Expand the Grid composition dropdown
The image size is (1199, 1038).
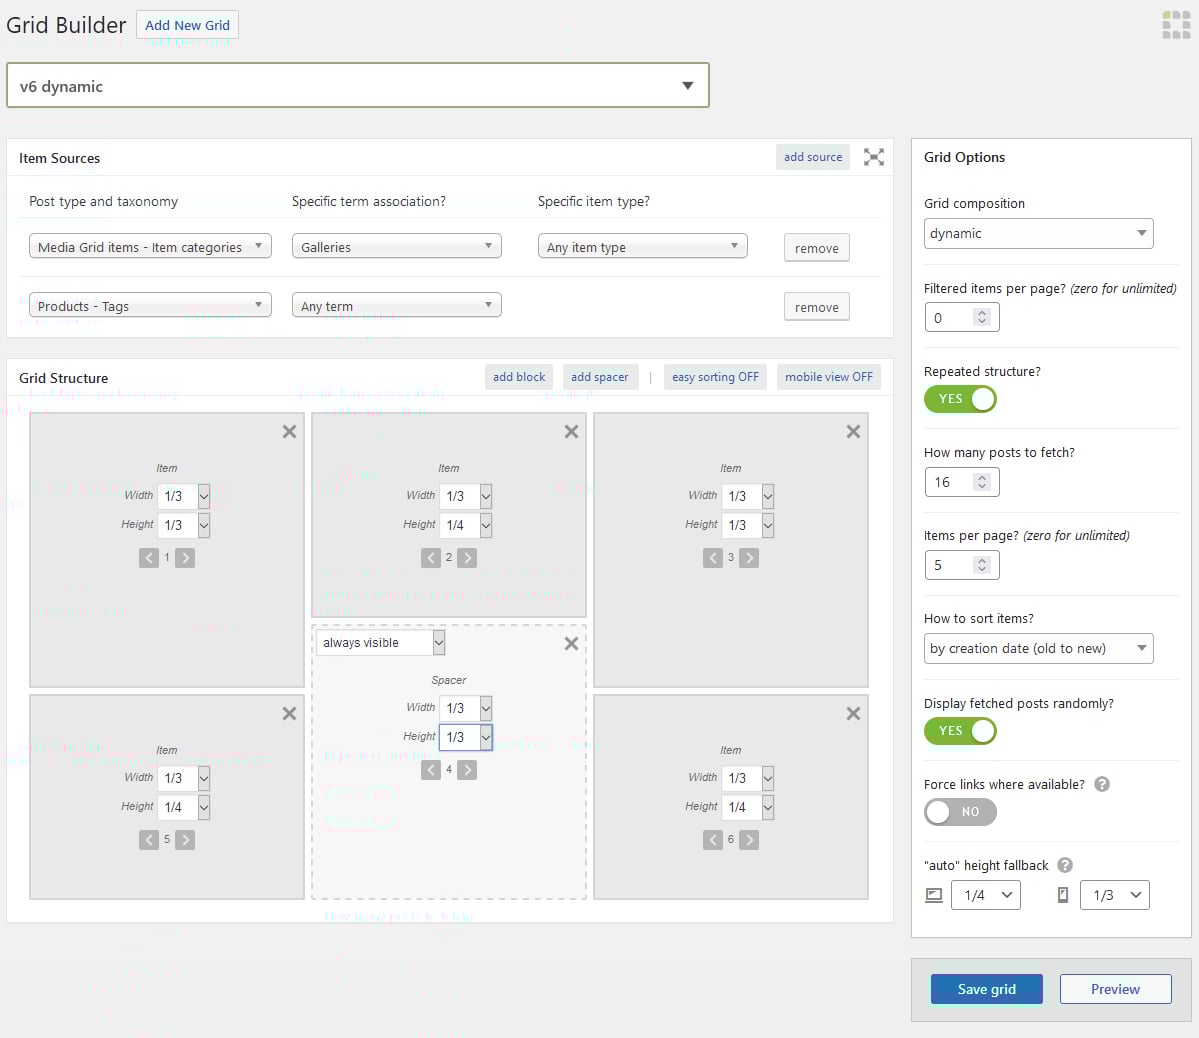(1038, 233)
